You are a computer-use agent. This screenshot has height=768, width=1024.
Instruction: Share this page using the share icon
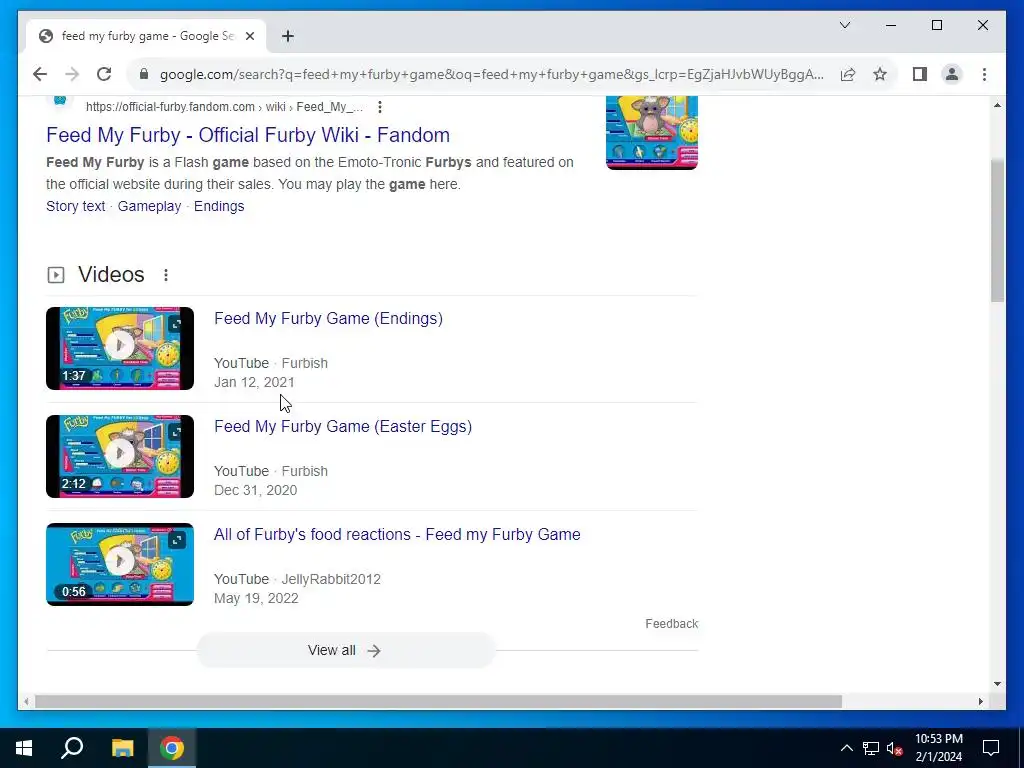click(848, 74)
